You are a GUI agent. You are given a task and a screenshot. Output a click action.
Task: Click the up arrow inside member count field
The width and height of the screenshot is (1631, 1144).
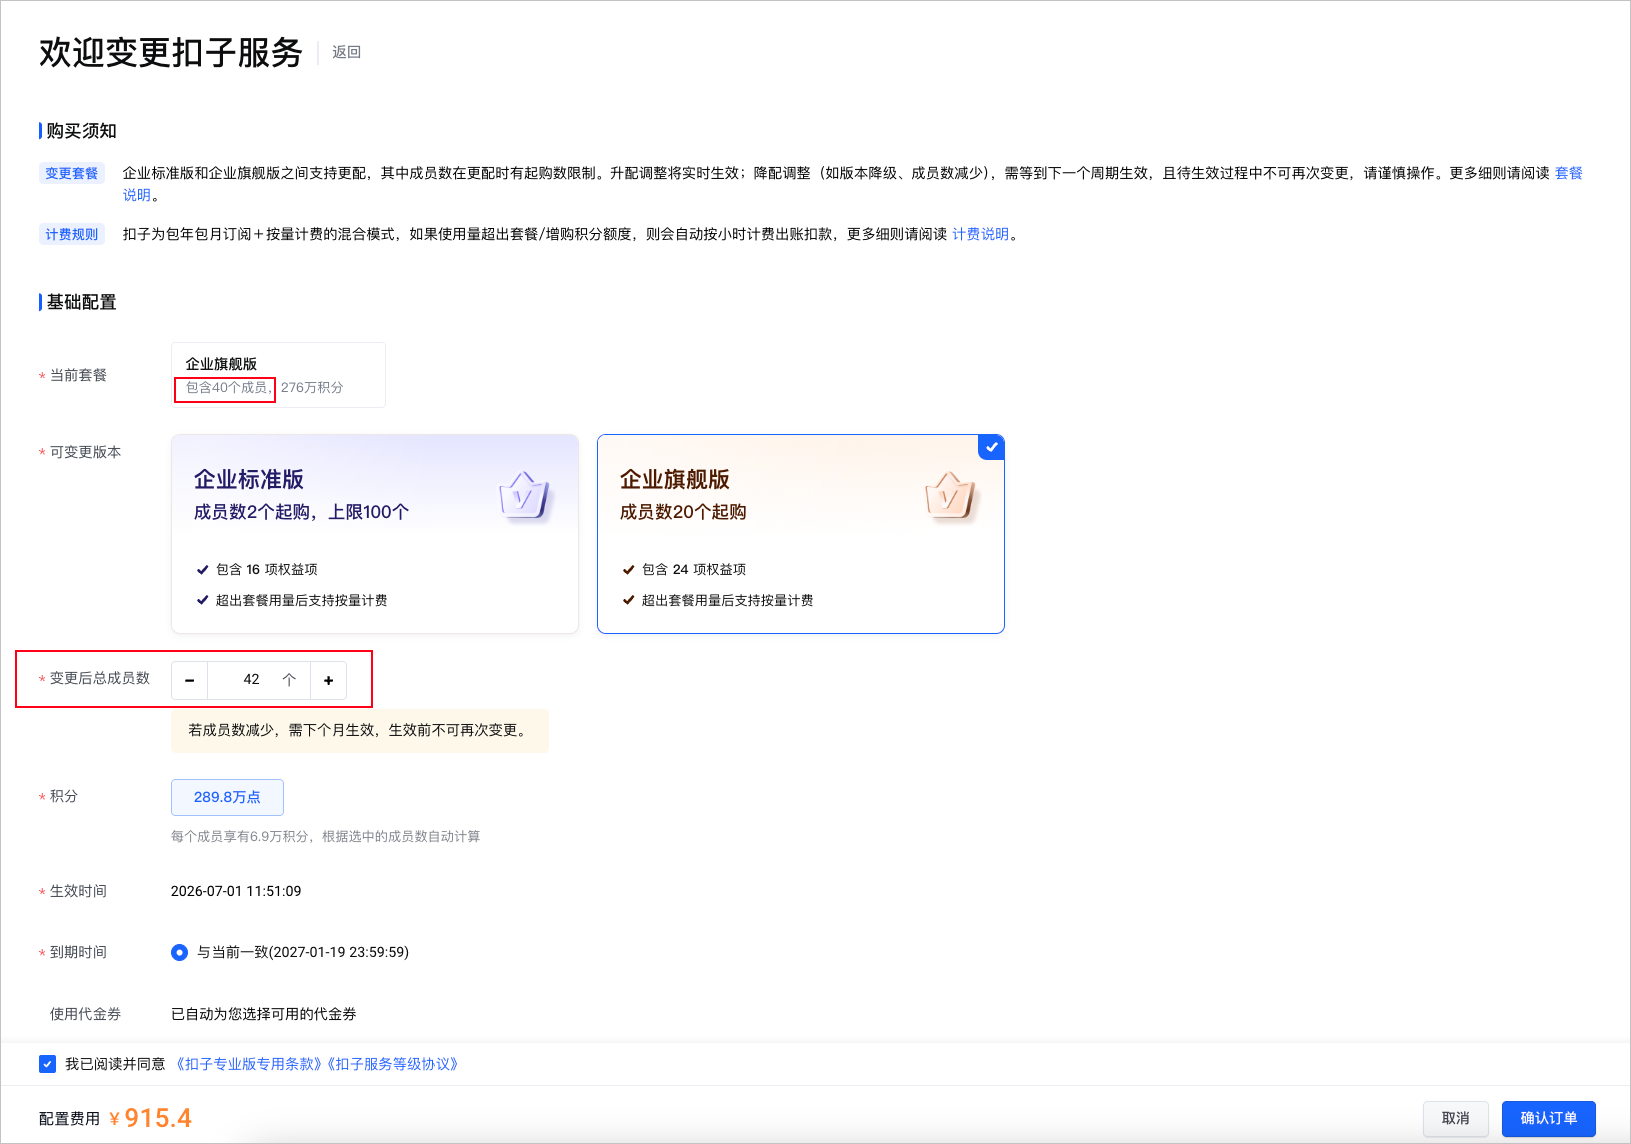289,680
